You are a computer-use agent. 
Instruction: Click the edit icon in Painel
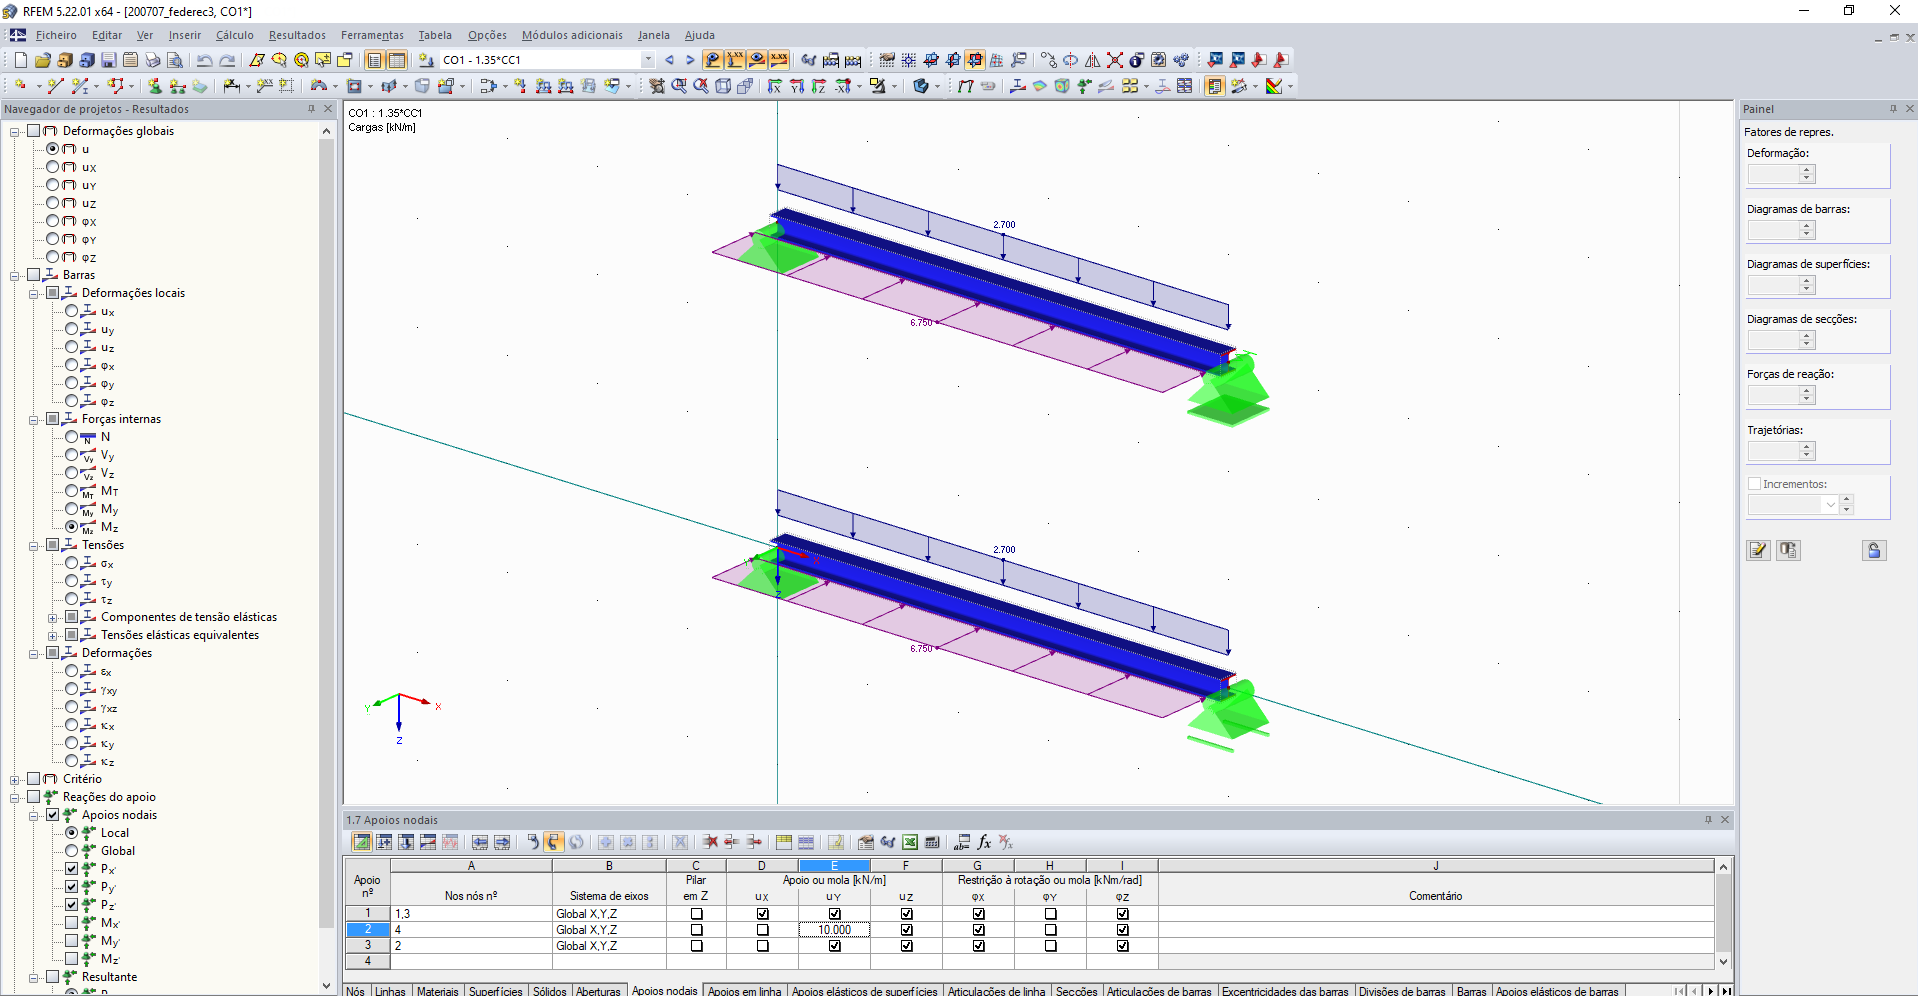(x=1758, y=550)
